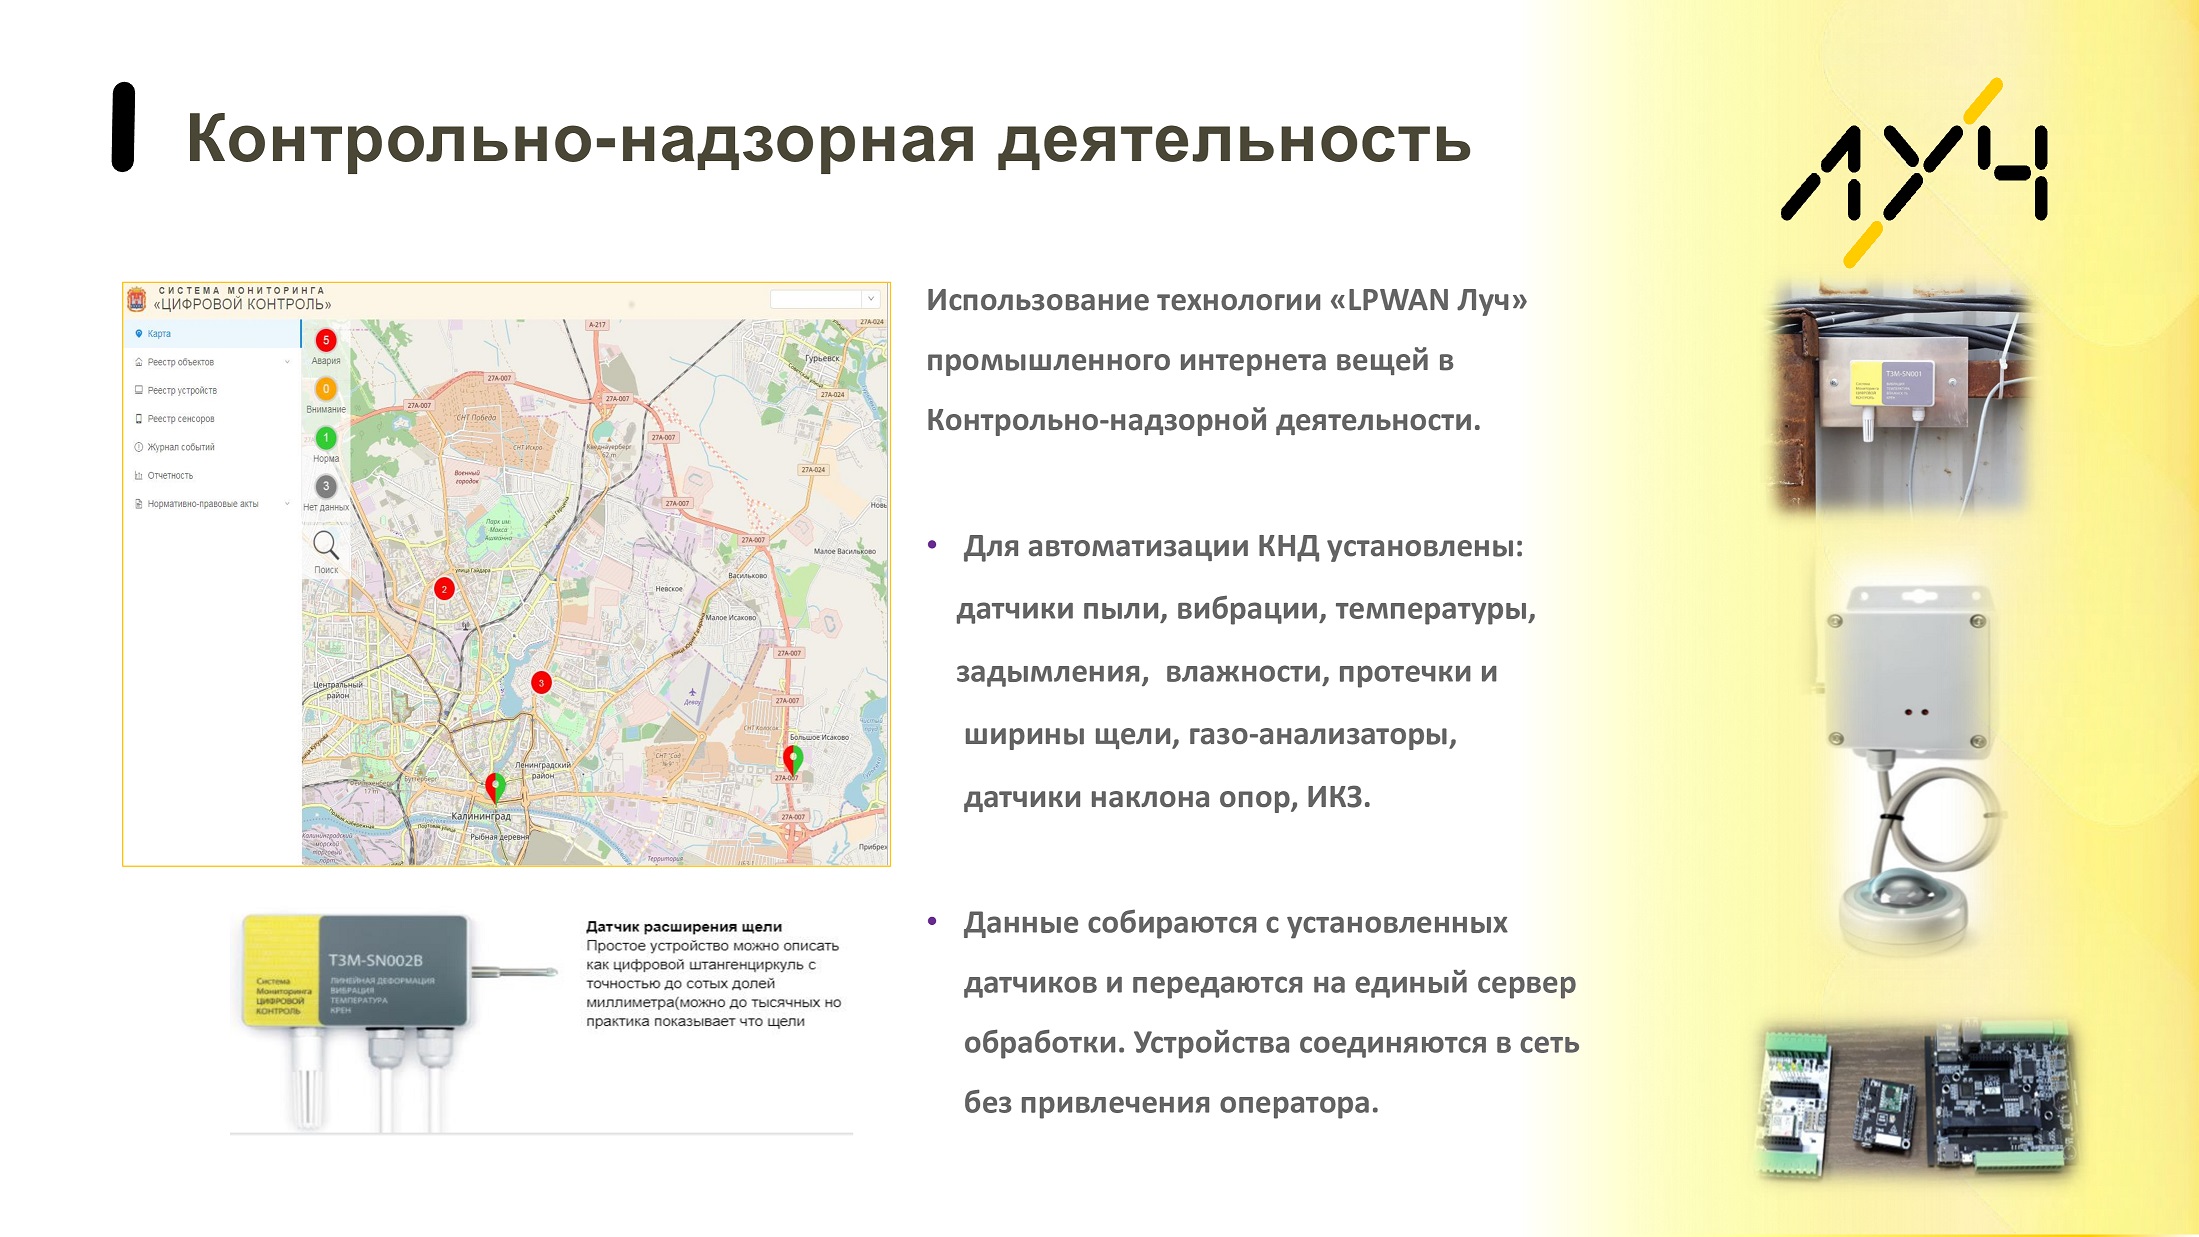2199x1237 pixels.
Task: Open the top-right dropdown arrow
Action: point(871,299)
